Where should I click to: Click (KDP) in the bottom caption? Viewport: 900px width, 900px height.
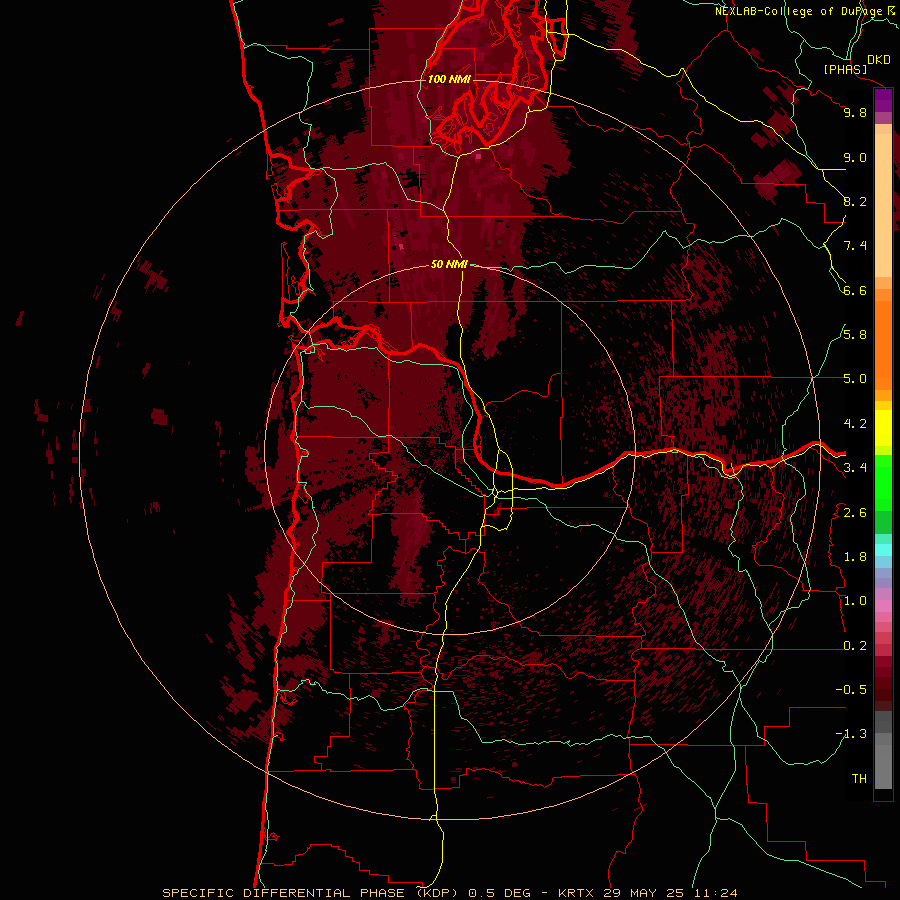click(x=439, y=893)
